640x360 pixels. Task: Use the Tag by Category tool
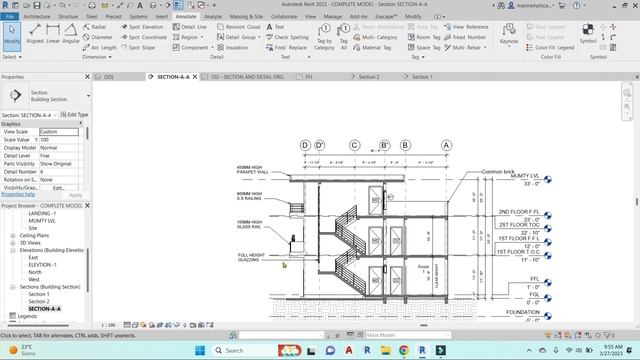(324, 37)
